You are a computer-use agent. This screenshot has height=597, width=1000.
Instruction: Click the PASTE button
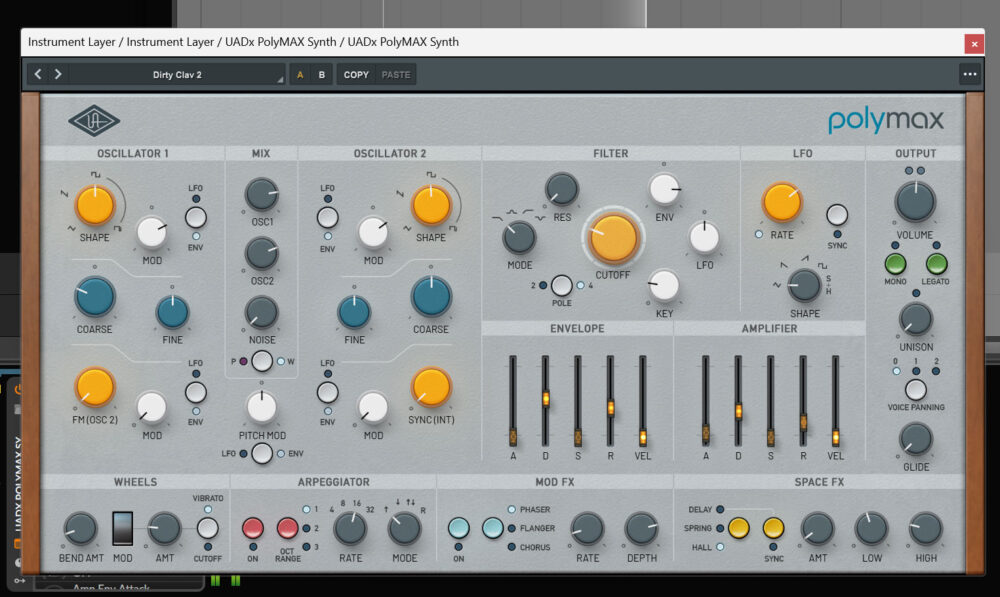pyautogui.click(x=395, y=75)
